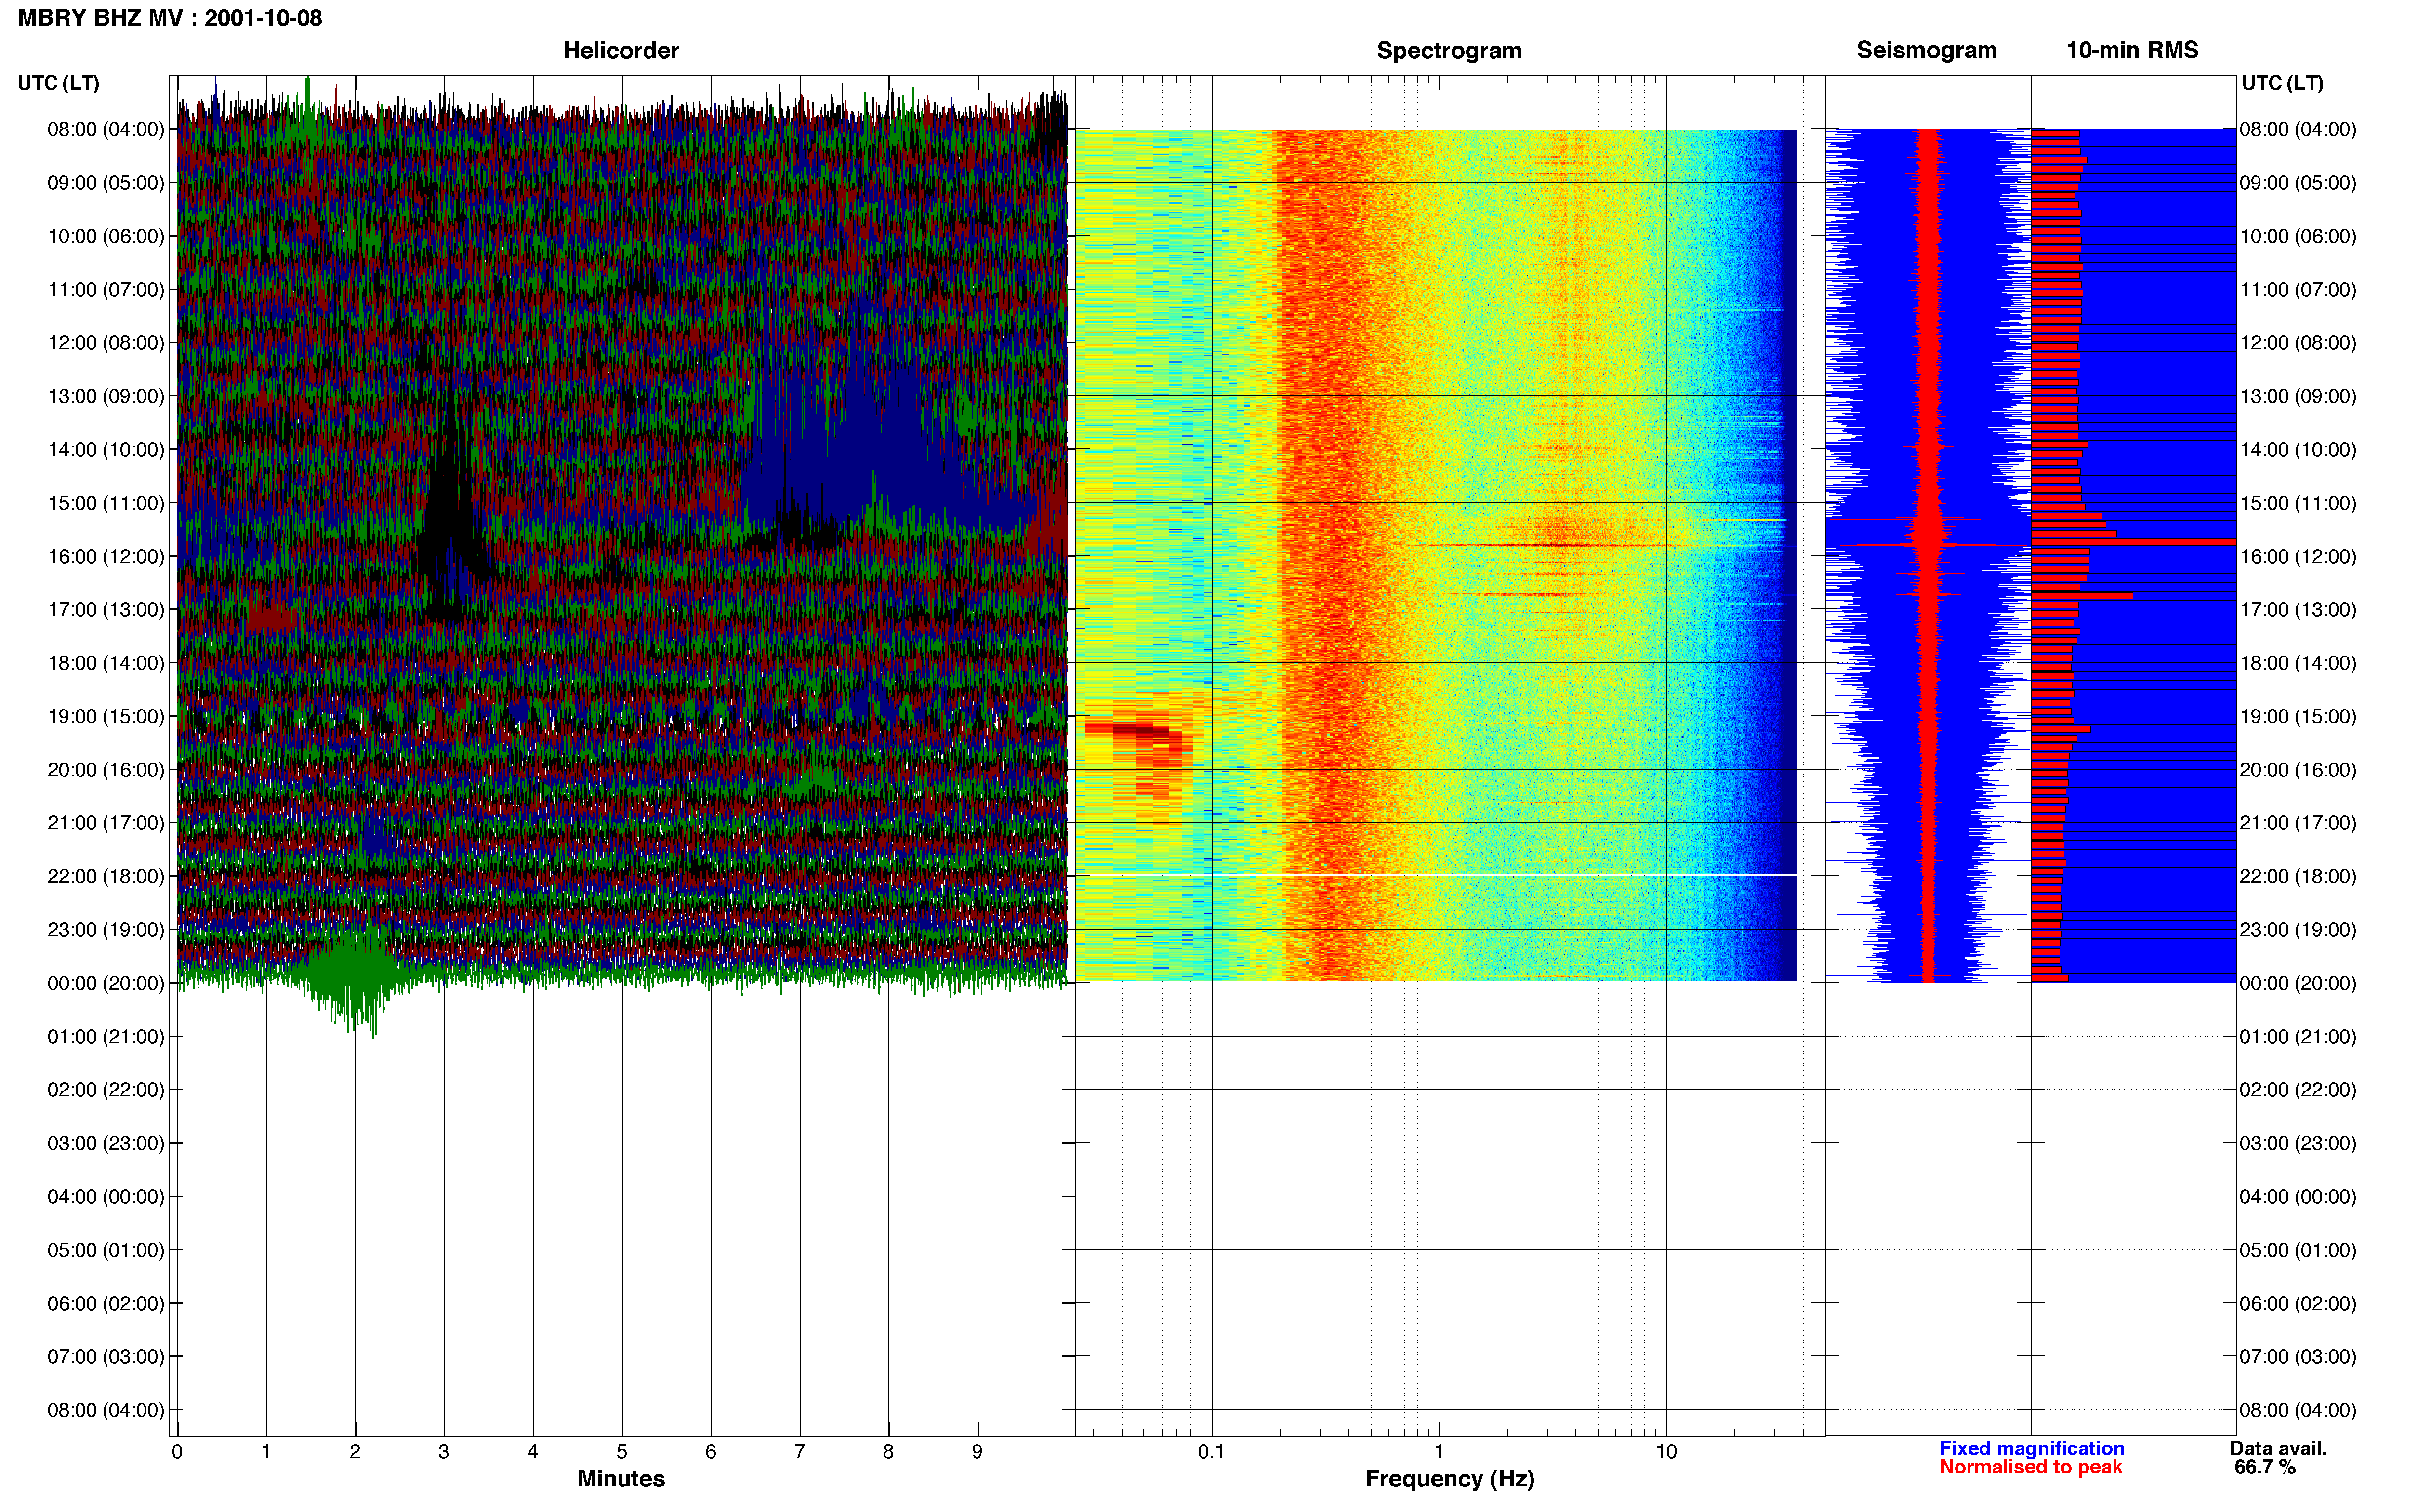Click the station title 'MBRY BHZ MV : 2001-10-08'
The image size is (2418, 1512).
(x=170, y=18)
